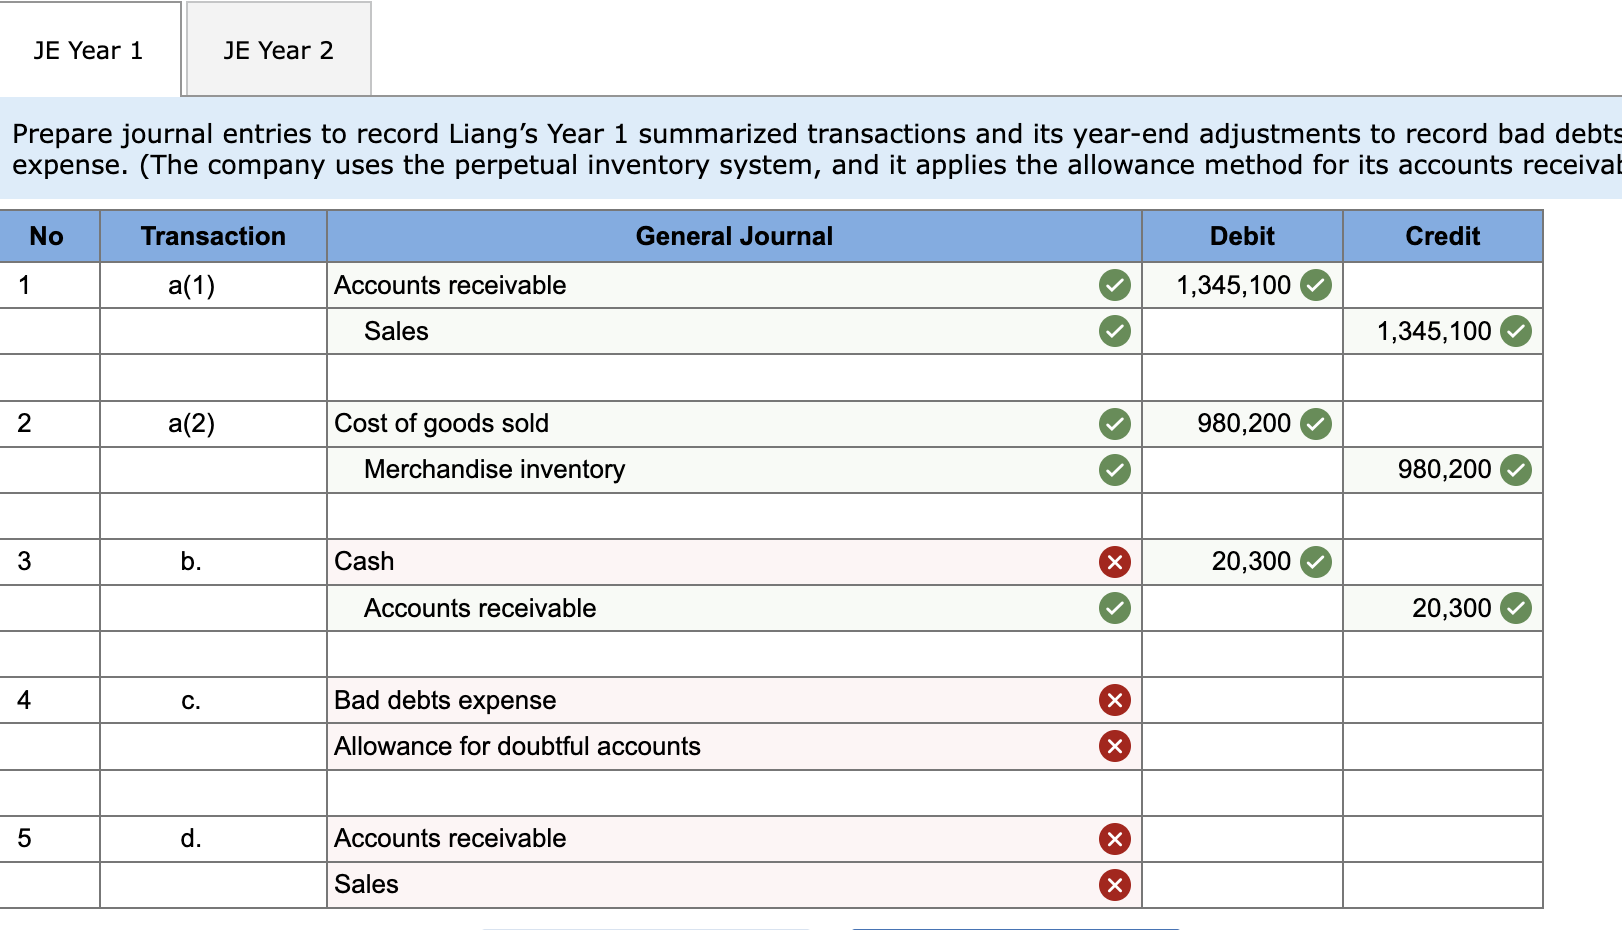1622x930 pixels.
Task: Click green check beside Accounts receivable in transaction b
Action: click(1114, 608)
